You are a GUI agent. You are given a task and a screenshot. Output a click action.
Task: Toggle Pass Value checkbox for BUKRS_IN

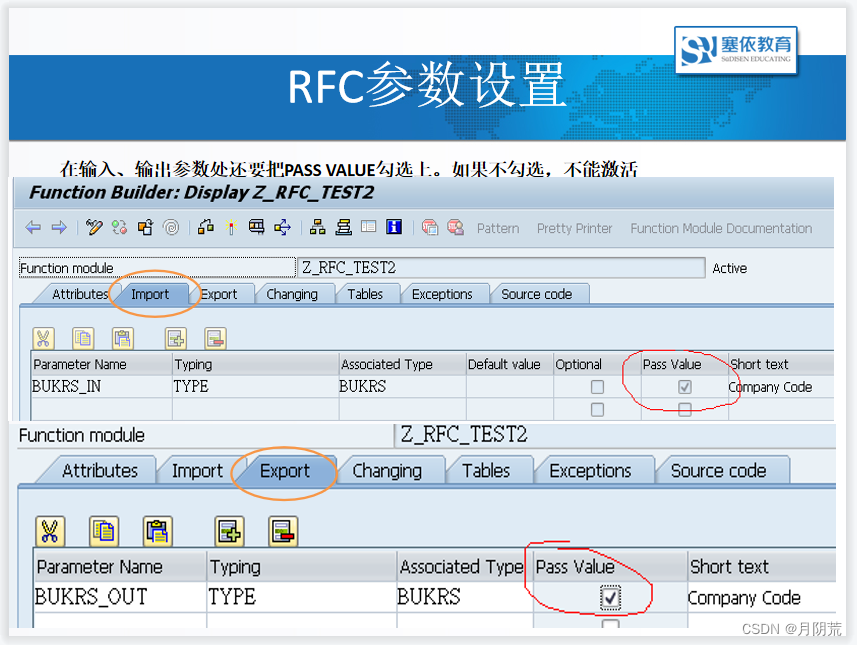pos(684,387)
